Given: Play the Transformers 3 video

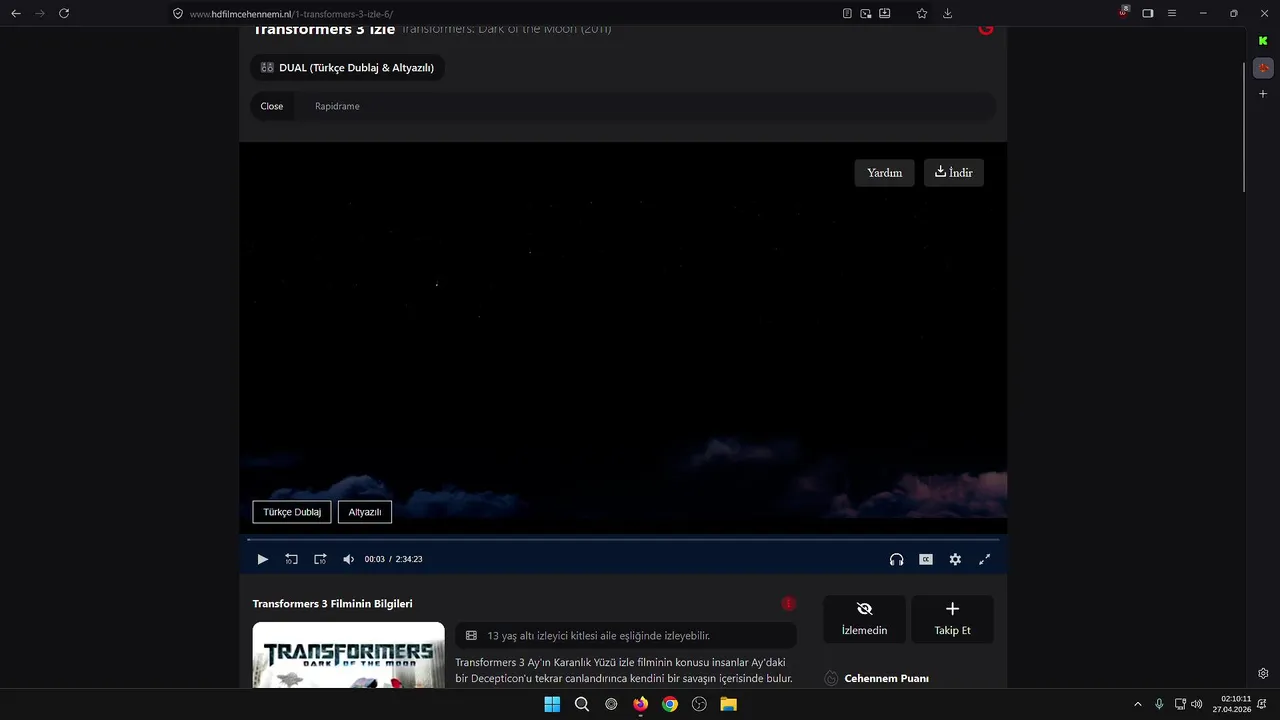Looking at the screenshot, I should pyautogui.click(x=262, y=559).
